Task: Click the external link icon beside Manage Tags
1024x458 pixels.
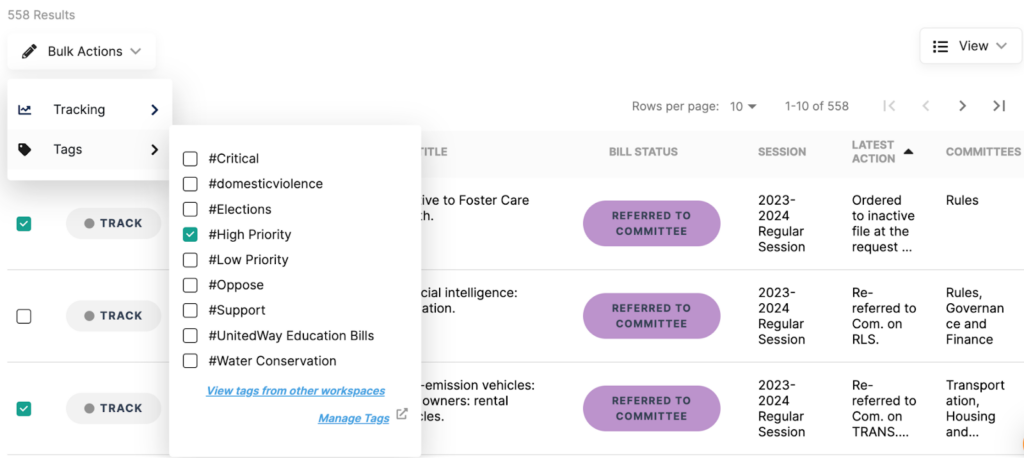Action: [x=402, y=415]
